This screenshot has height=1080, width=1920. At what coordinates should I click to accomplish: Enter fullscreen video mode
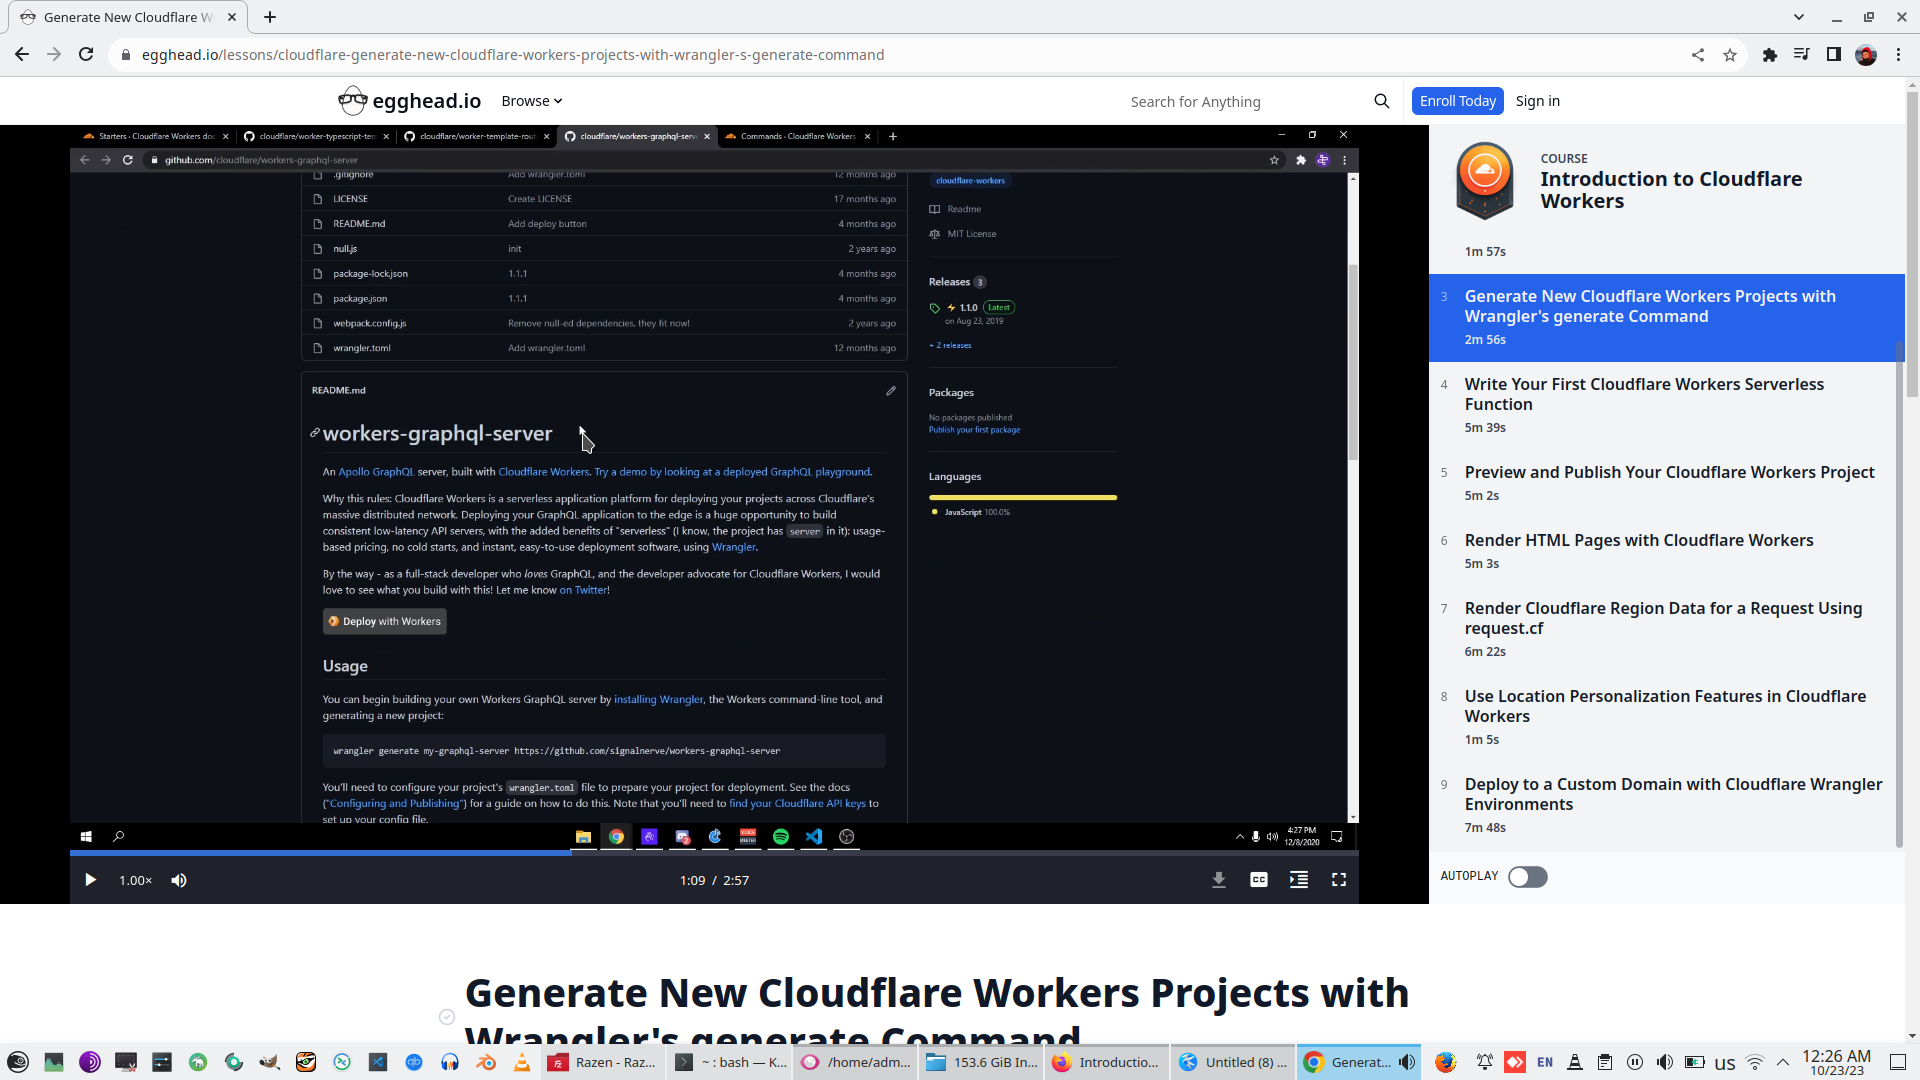pyautogui.click(x=1340, y=880)
